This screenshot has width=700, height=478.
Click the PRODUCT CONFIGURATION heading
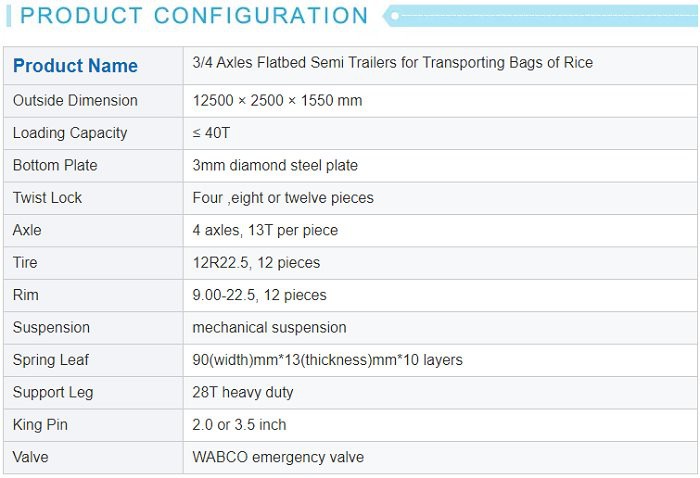[x=194, y=16]
